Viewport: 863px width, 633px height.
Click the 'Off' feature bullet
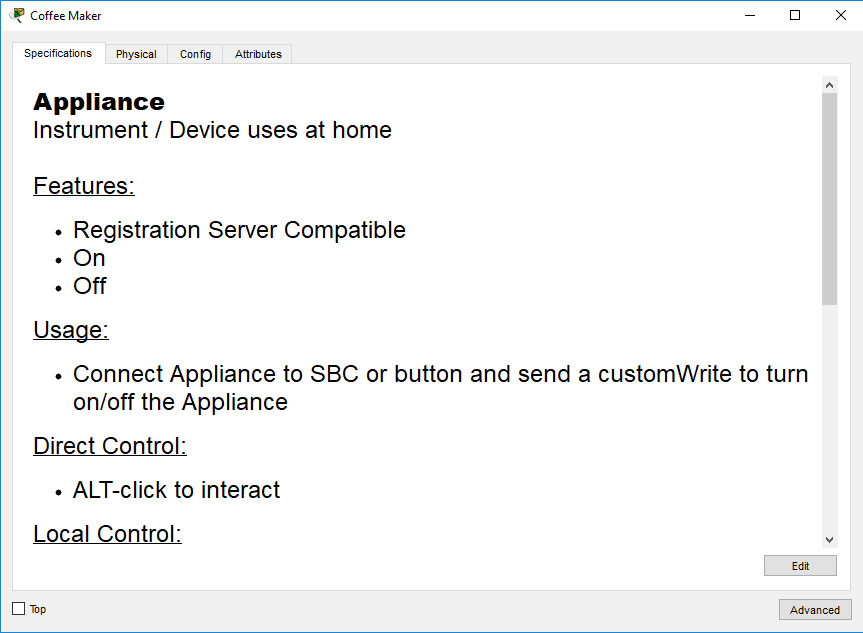(x=90, y=286)
